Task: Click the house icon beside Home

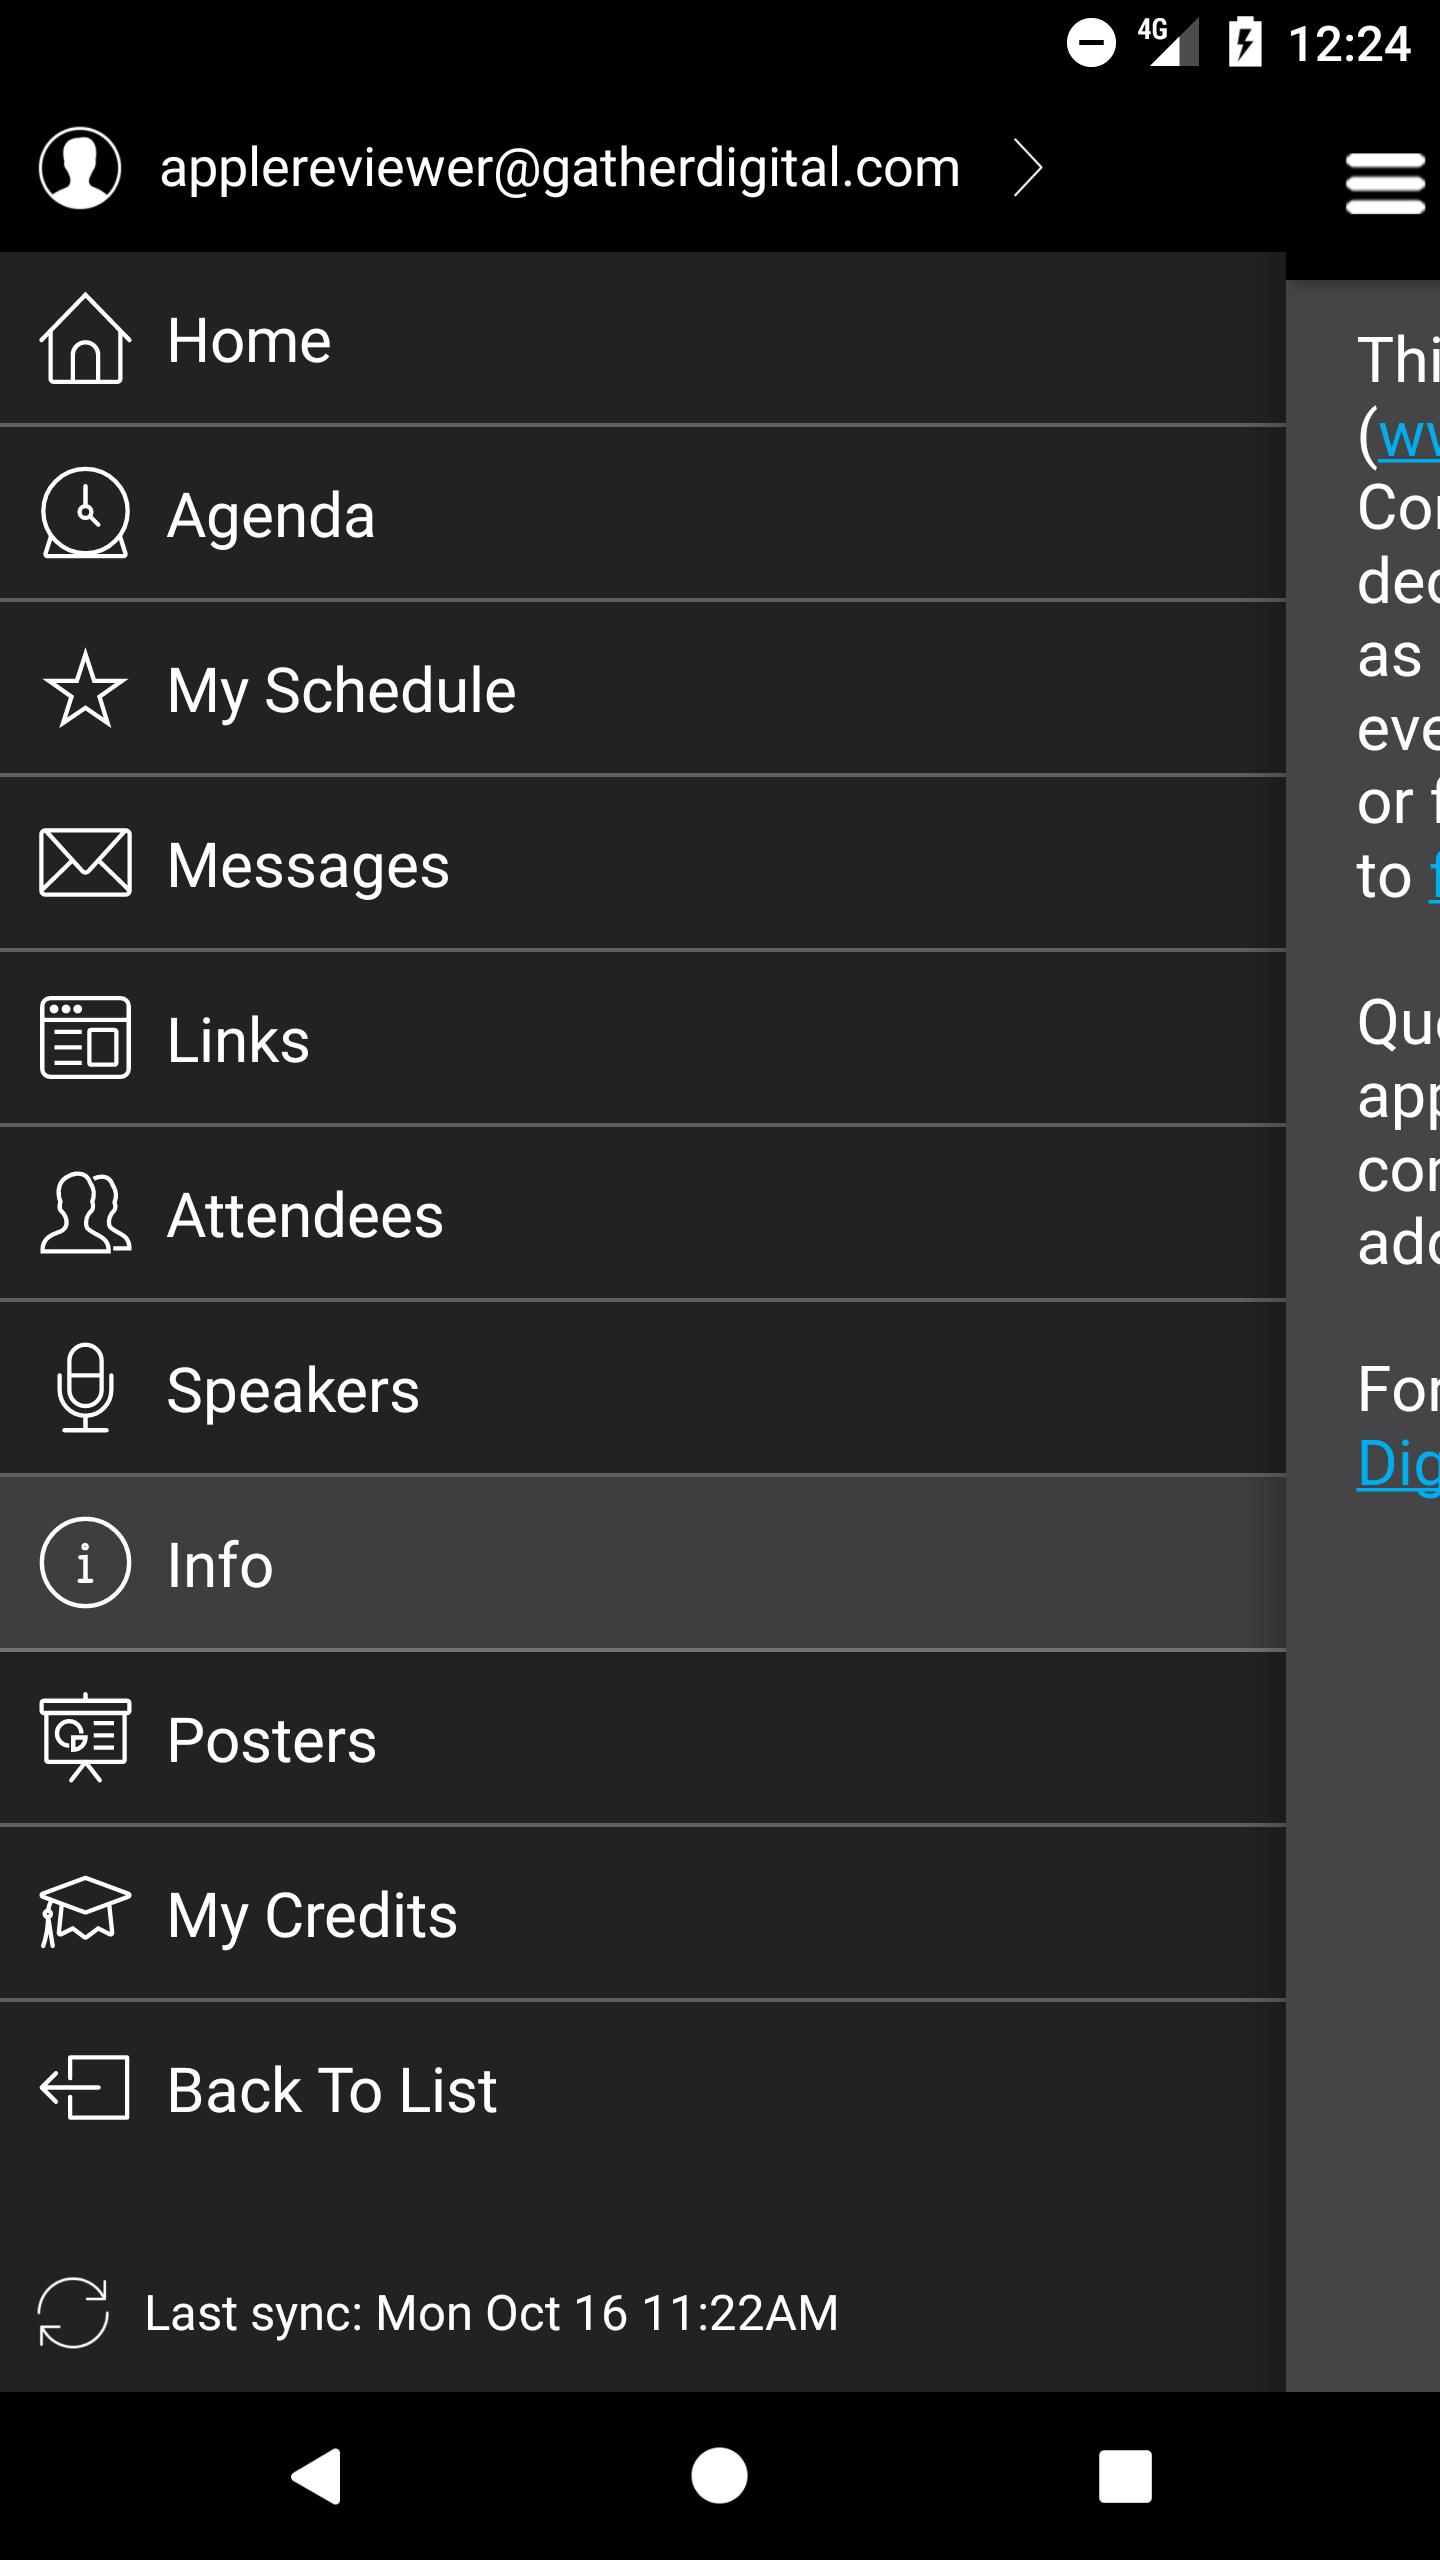Action: [x=85, y=339]
